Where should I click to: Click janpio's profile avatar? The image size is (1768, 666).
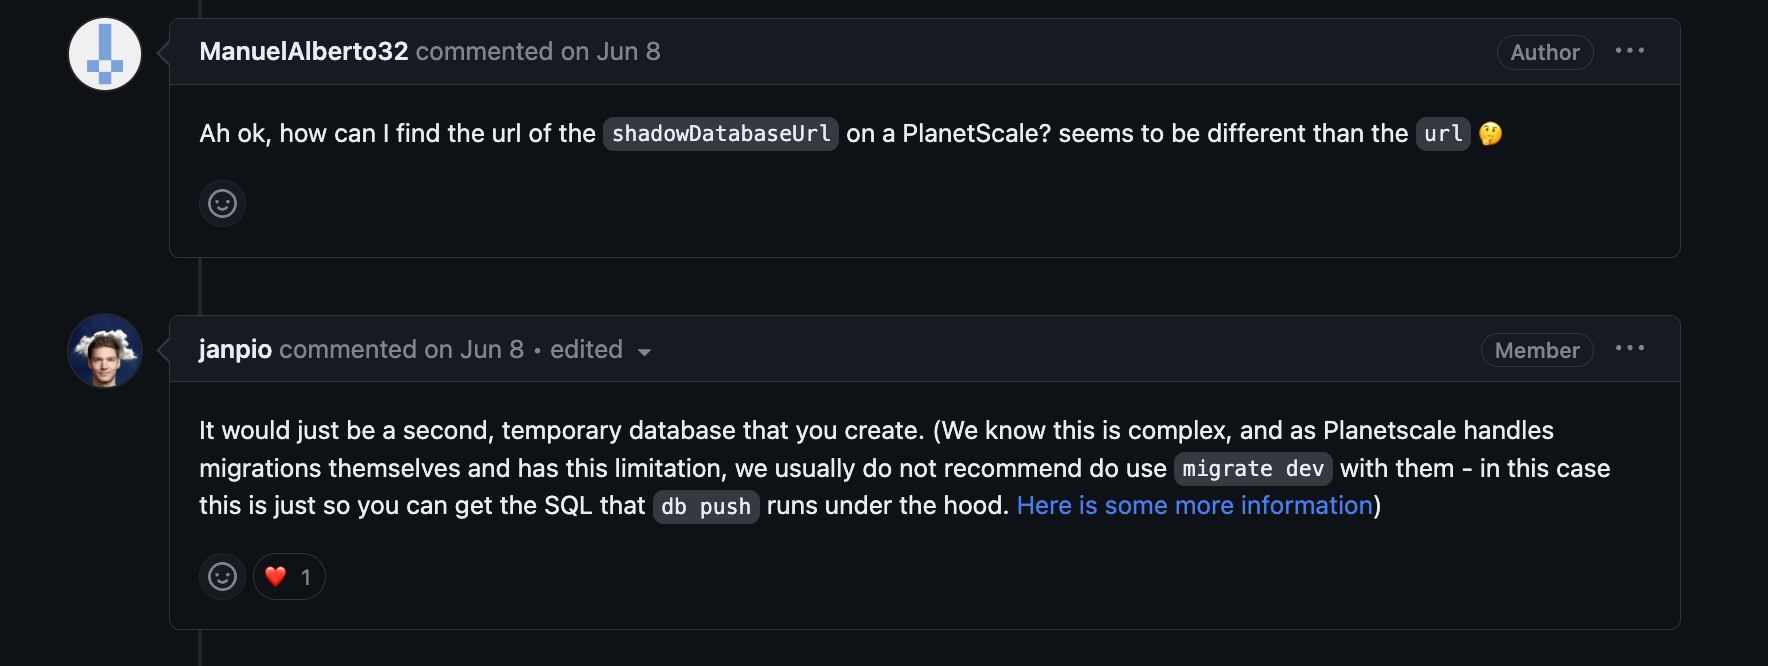coord(105,351)
